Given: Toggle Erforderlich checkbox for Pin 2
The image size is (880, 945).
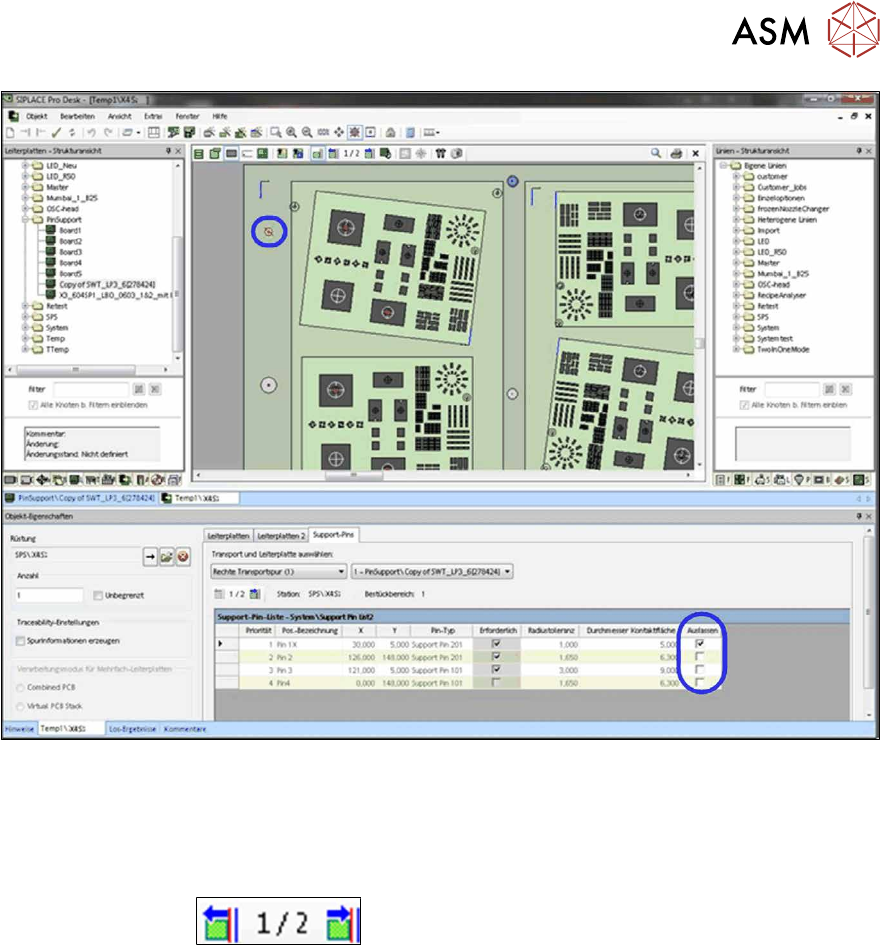Looking at the screenshot, I should [496, 656].
